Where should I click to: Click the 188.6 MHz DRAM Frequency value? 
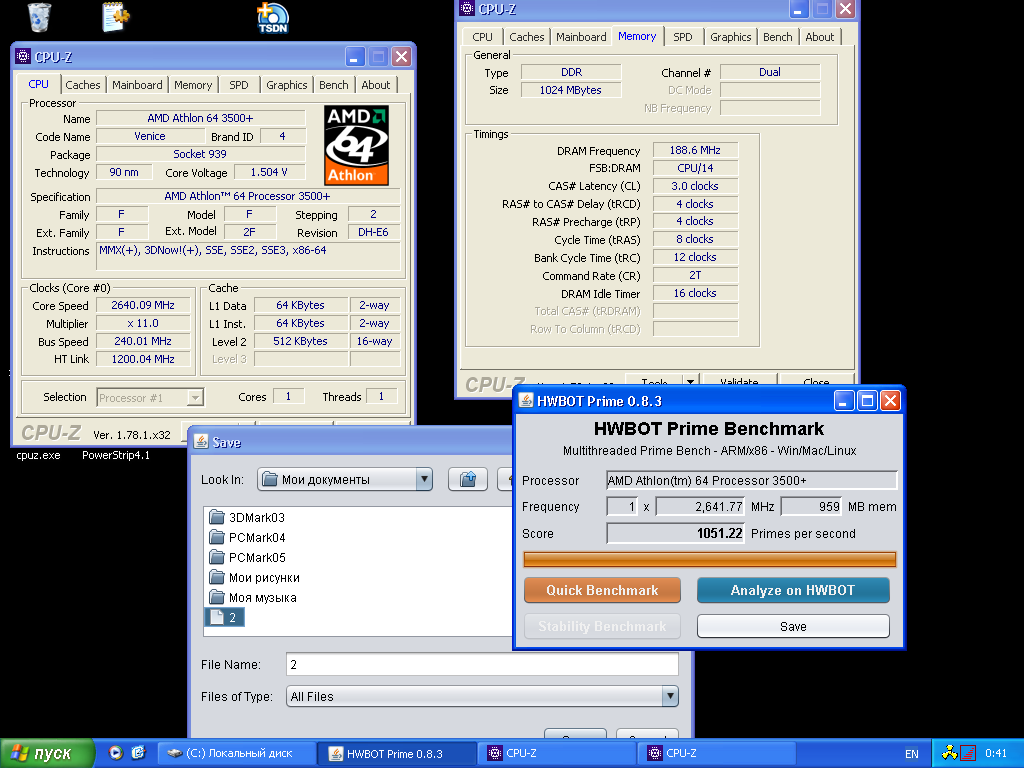coord(695,150)
